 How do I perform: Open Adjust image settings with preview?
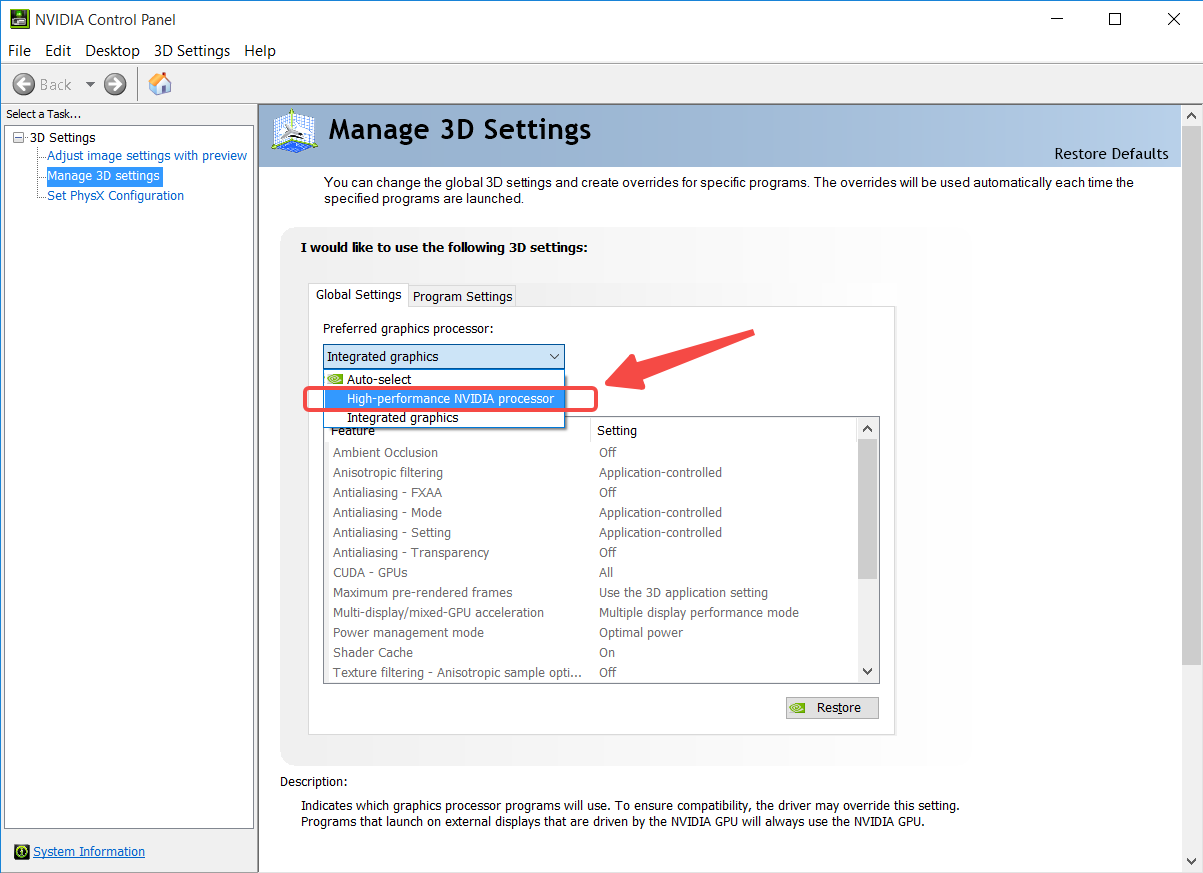[x=147, y=156]
